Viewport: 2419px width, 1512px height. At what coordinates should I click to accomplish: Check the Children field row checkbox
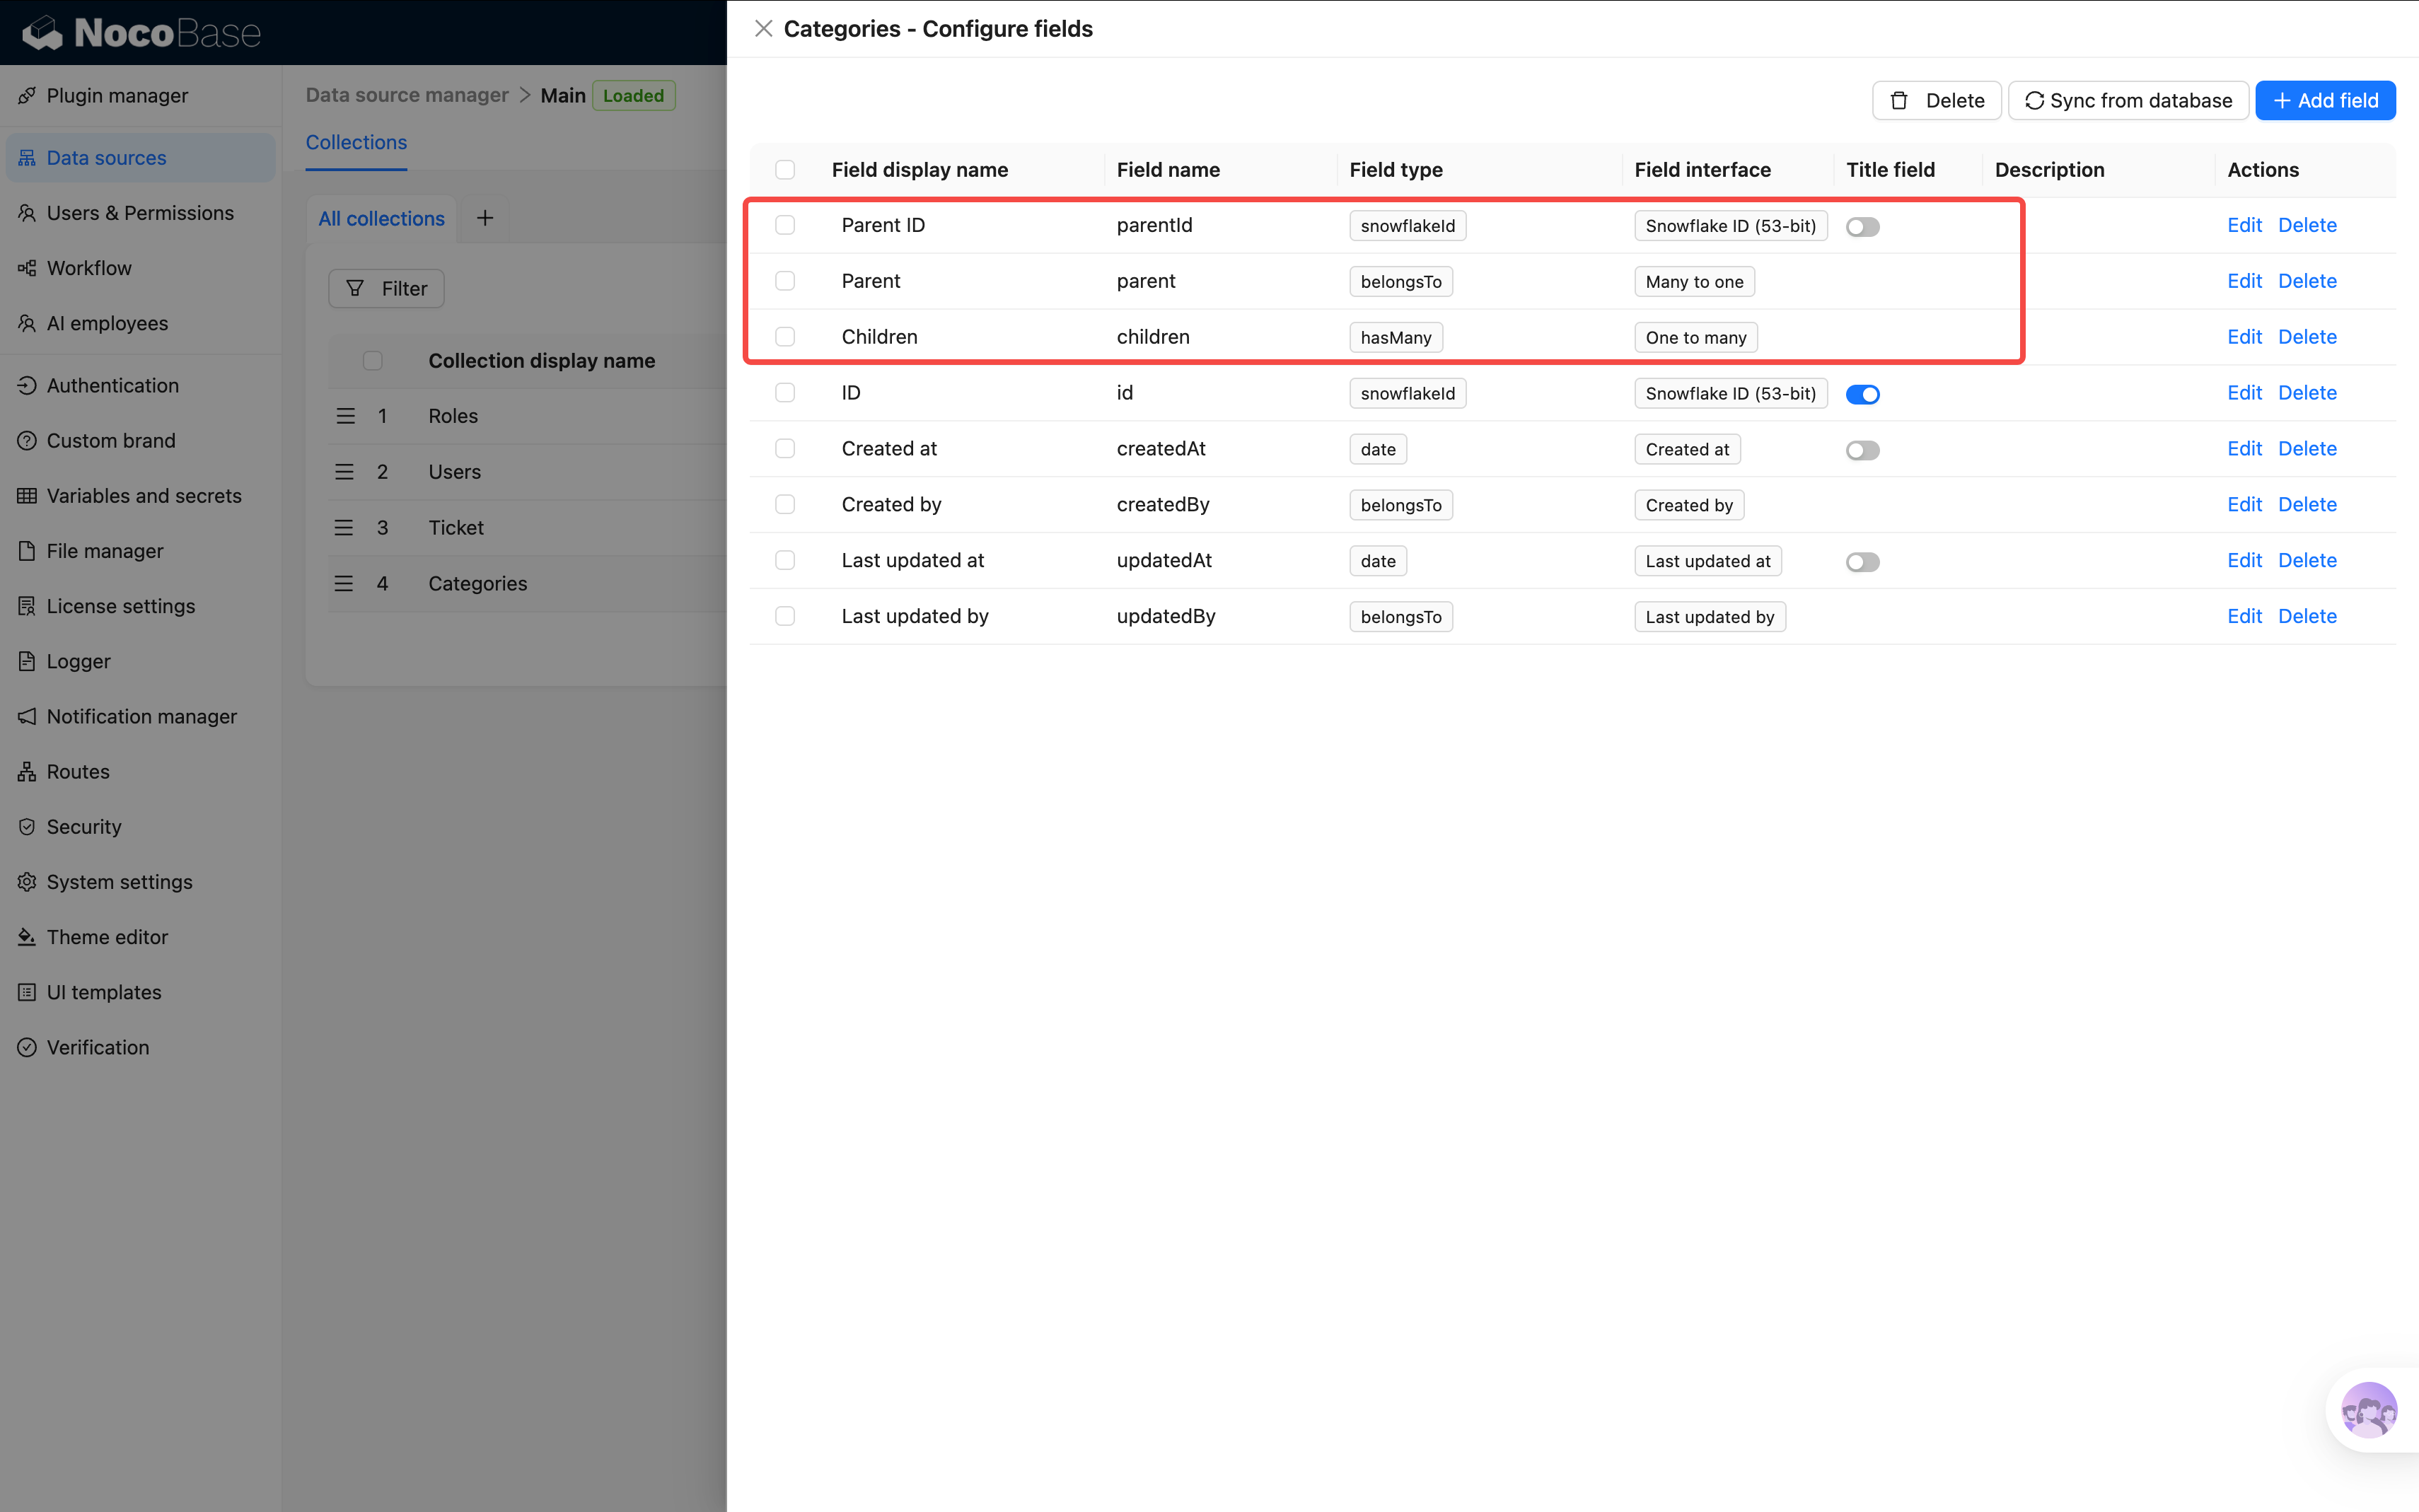(785, 337)
